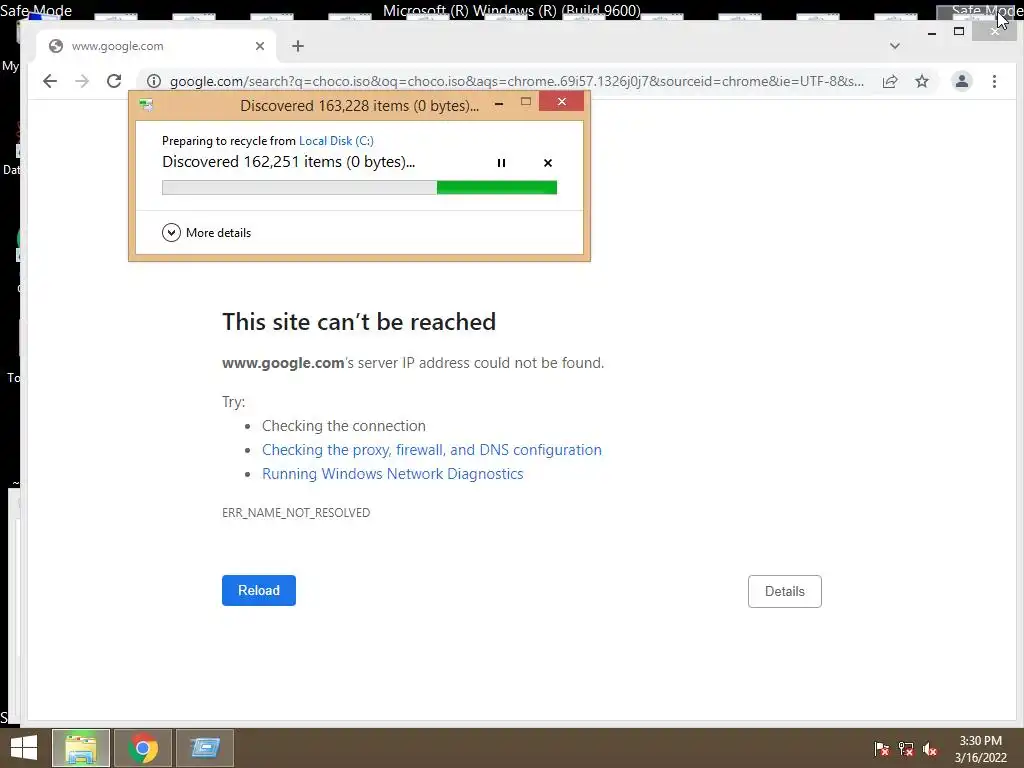
Task: Run Windows Network Diagnostics link
Action: (x=392, y=474)
